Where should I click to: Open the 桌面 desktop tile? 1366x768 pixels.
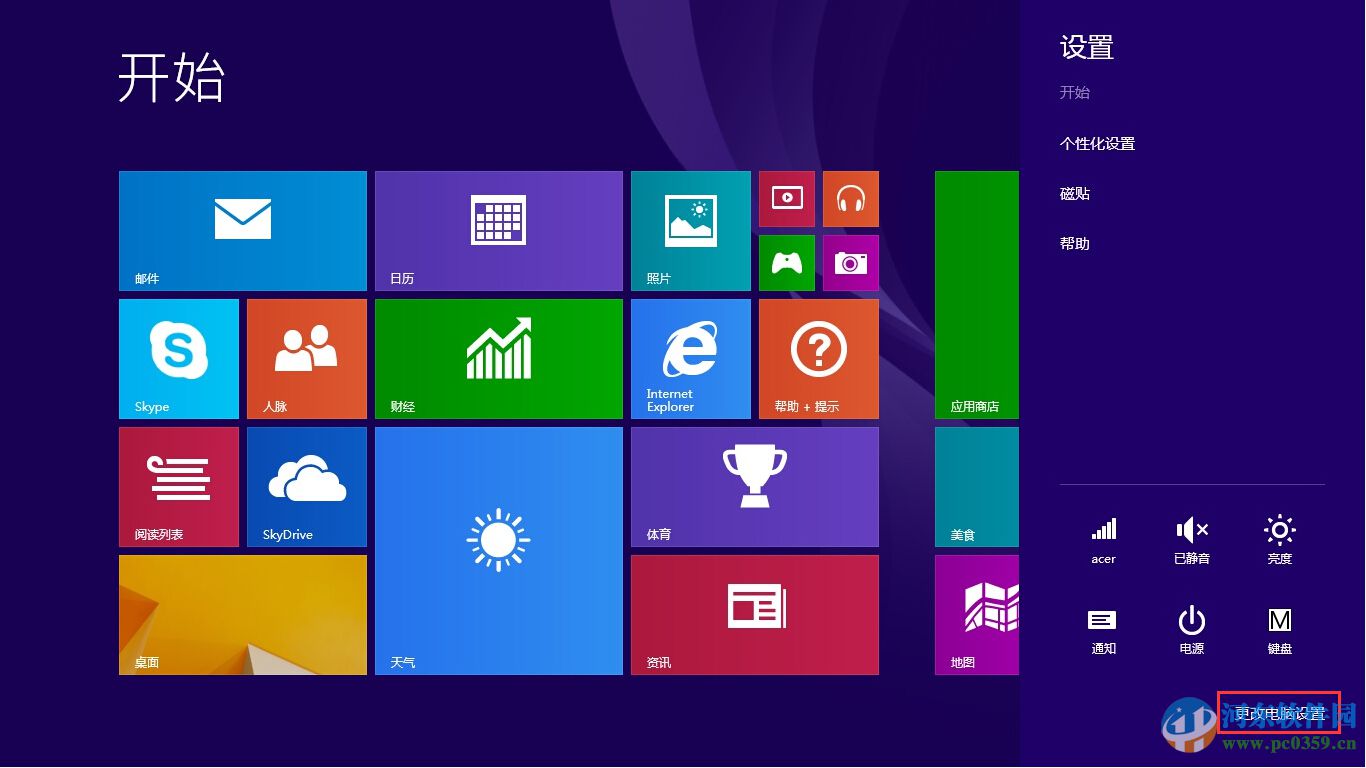pos(242,614)
